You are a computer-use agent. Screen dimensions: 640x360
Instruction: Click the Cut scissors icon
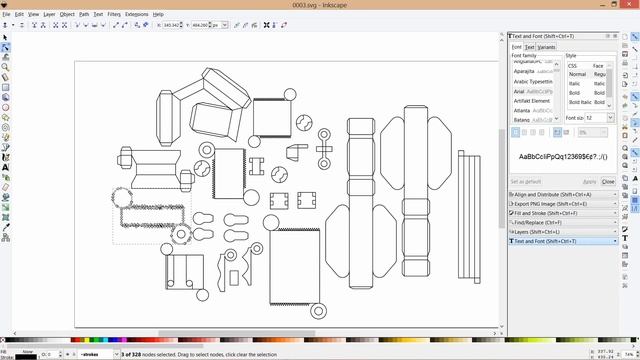tap(625, 127)
